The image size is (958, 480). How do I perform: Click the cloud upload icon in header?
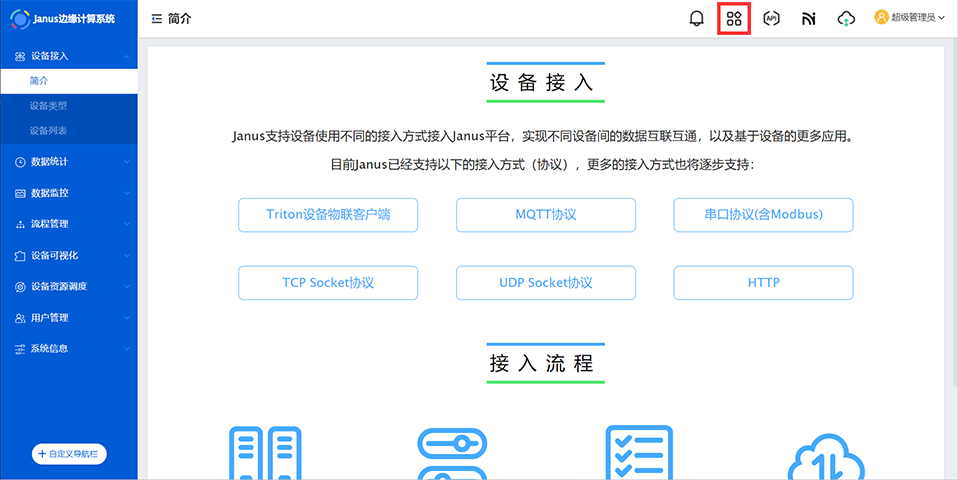pyautogui.click(x=846, y=18)
